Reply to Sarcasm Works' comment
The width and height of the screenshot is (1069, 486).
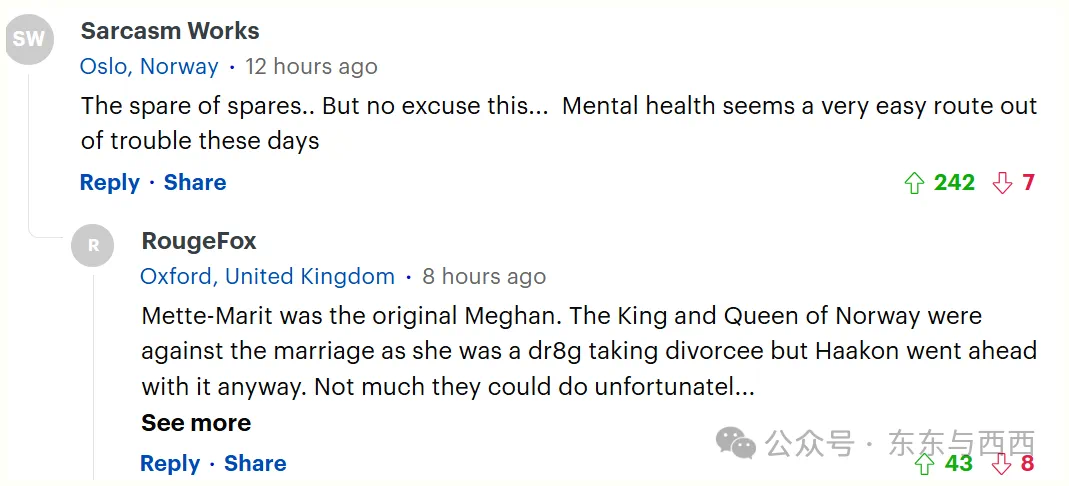point(110,183)
